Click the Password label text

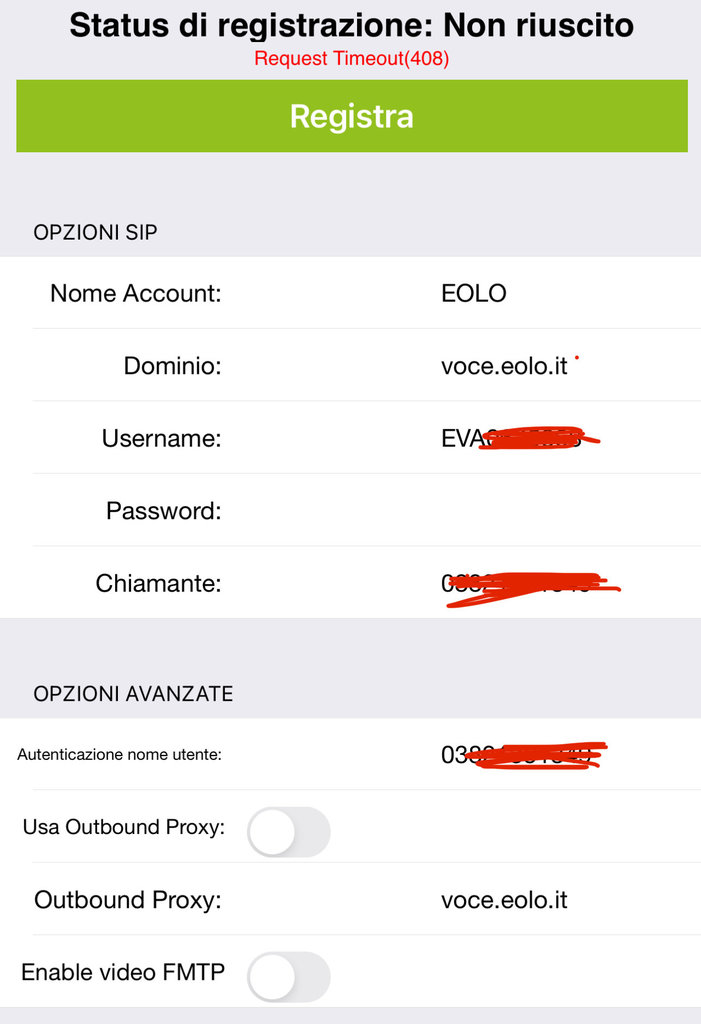[163, 511]
